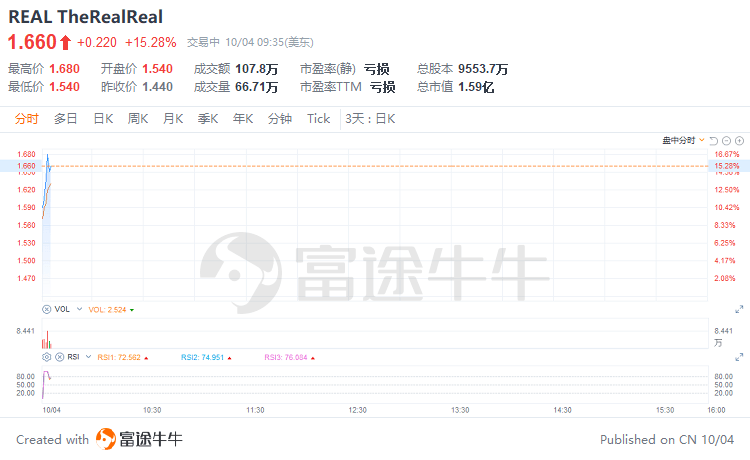Click the +15.28% change percentage

coord(151,43)
